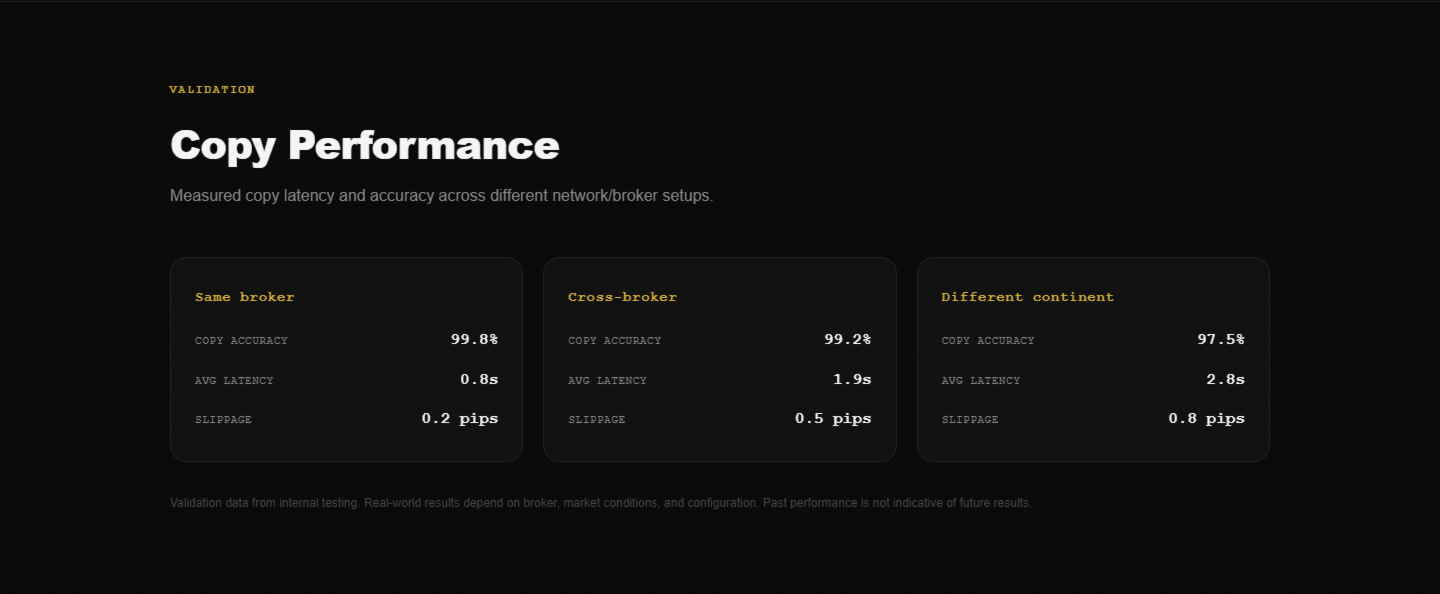Click the 1.9s average latency value
The height and width of the screenshot is (594, 1440).
pos(852,380)
